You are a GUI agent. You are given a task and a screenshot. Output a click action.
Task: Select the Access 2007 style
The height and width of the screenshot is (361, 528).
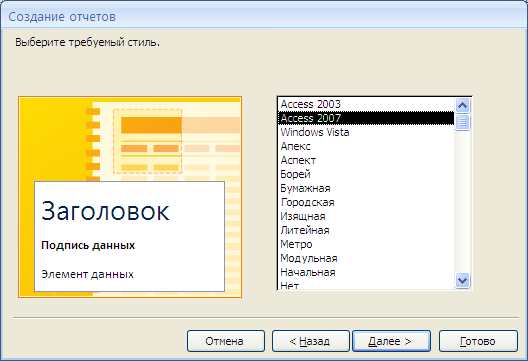(x=366, y=118)
